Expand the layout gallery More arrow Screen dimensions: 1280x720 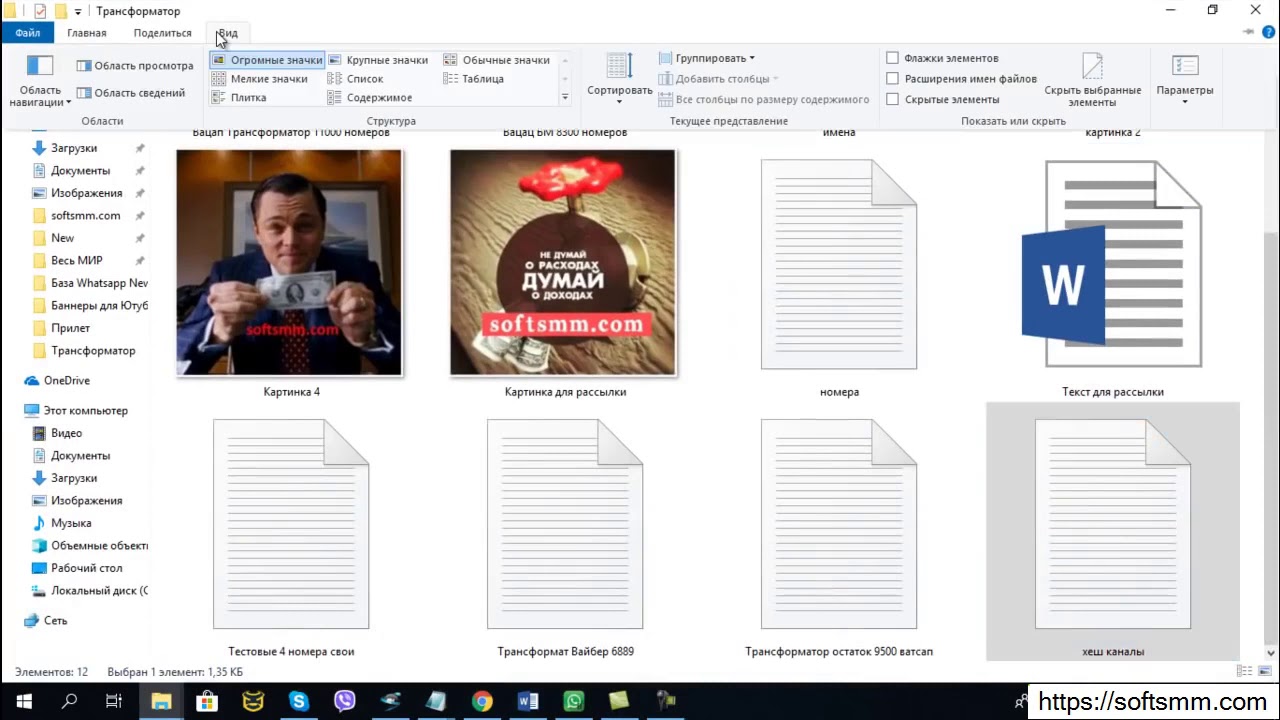(565, 98)
